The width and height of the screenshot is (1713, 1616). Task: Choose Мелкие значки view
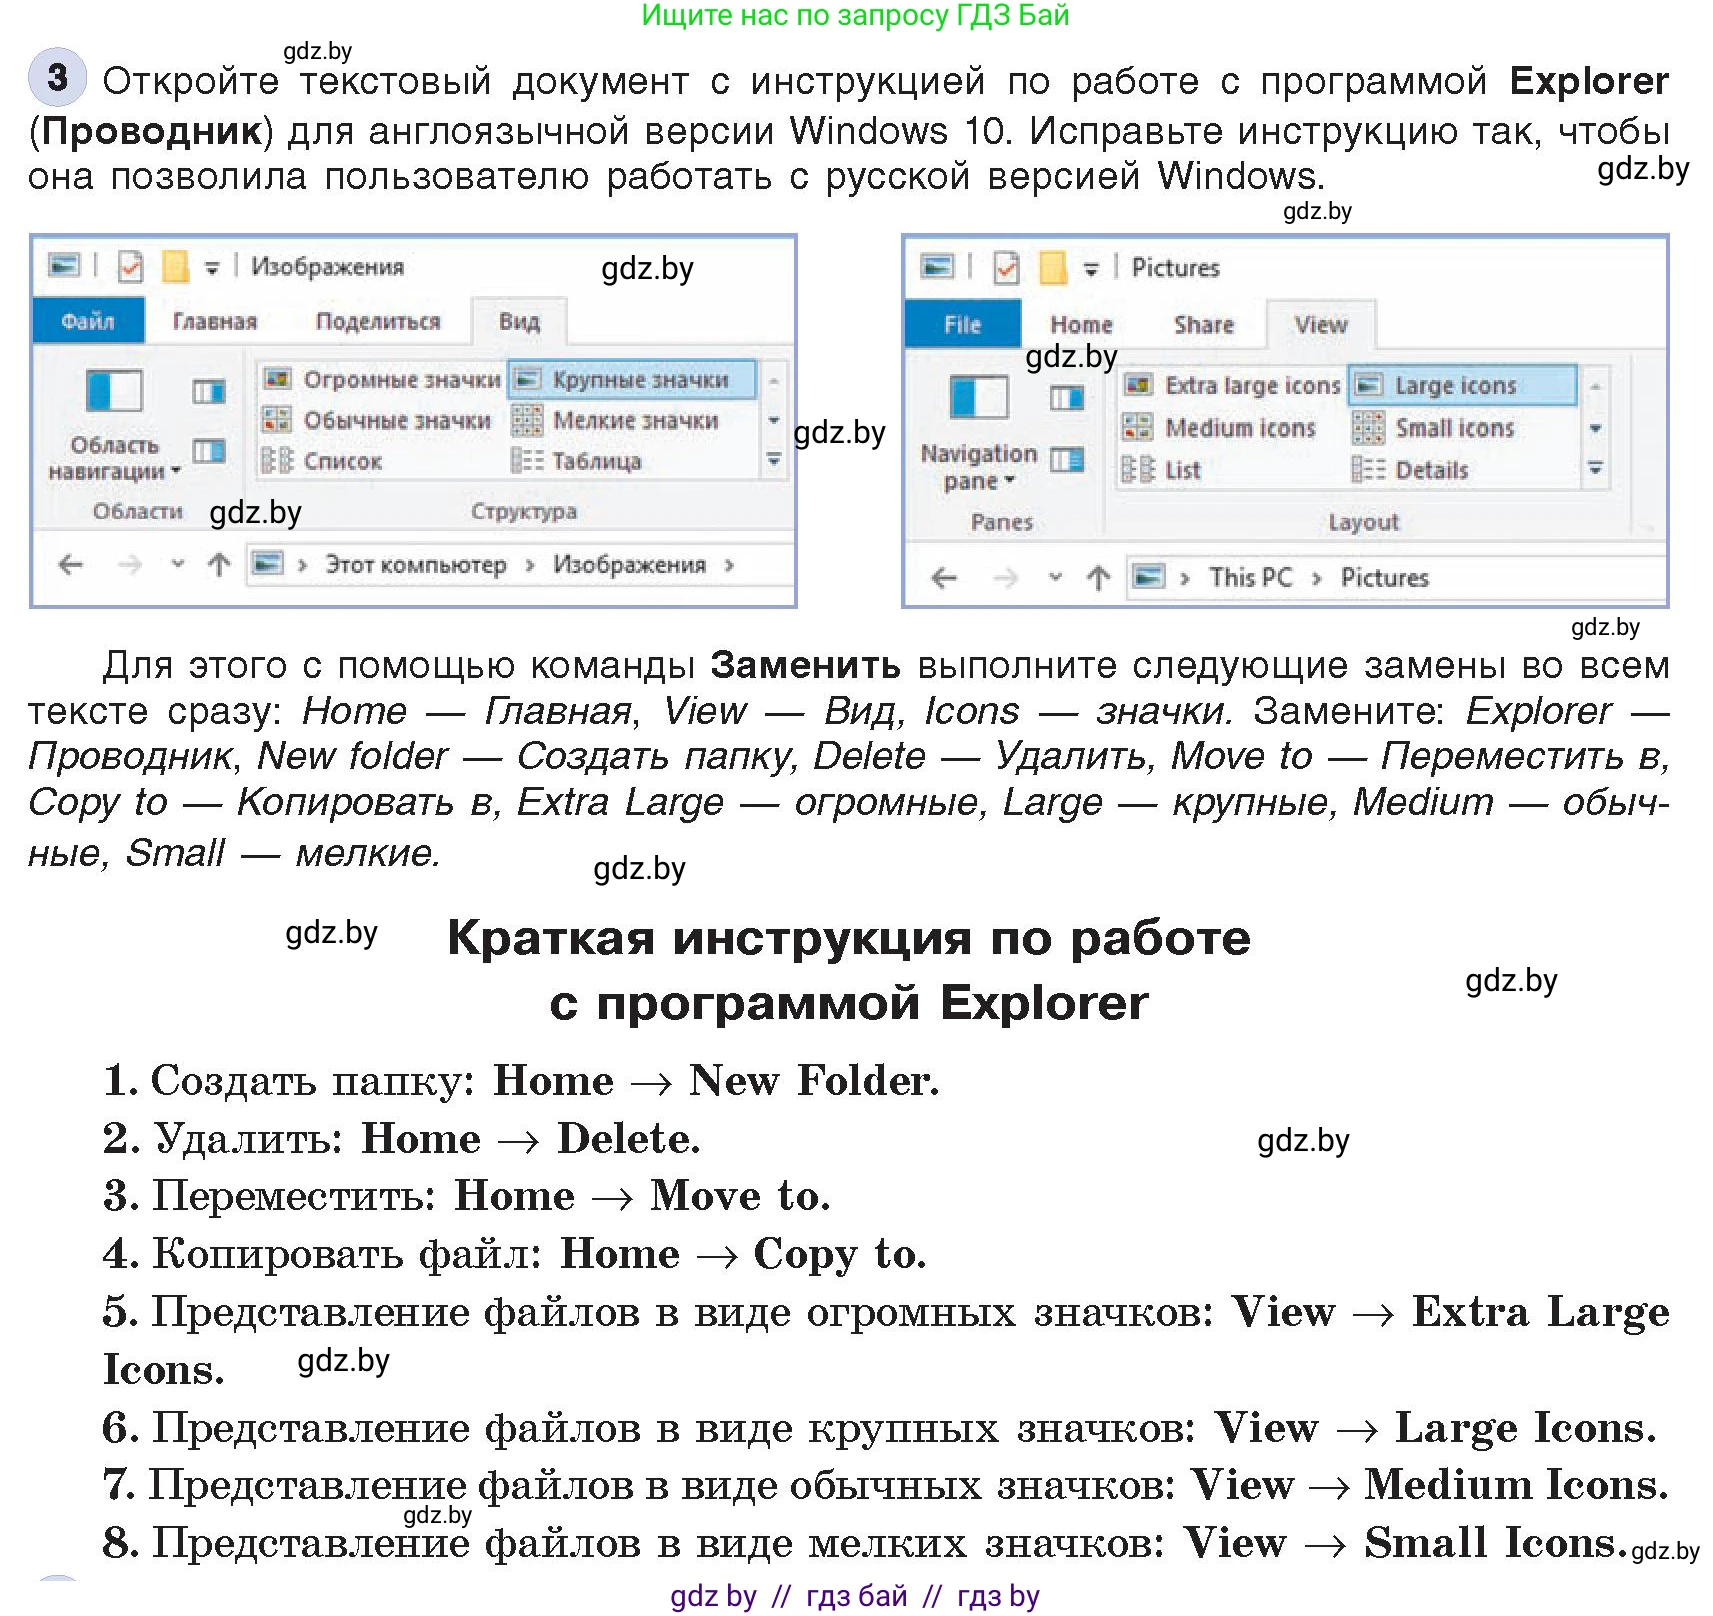coord(618,421)
